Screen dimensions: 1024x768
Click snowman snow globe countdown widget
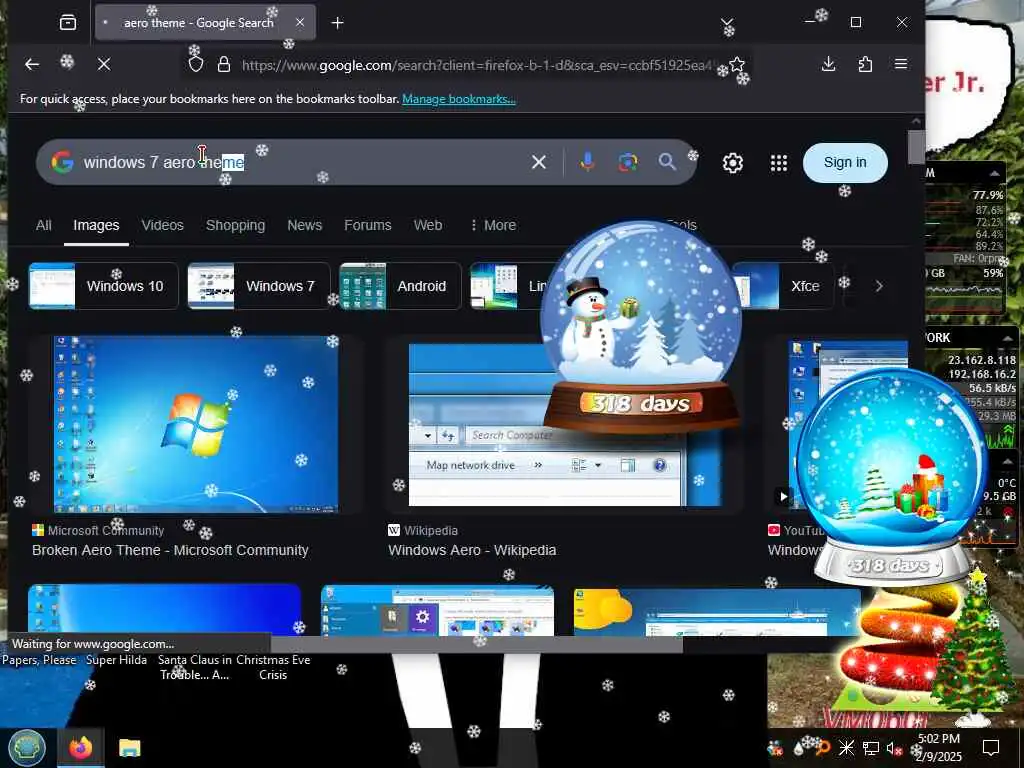pyautogui.click(x=641, y=327)
